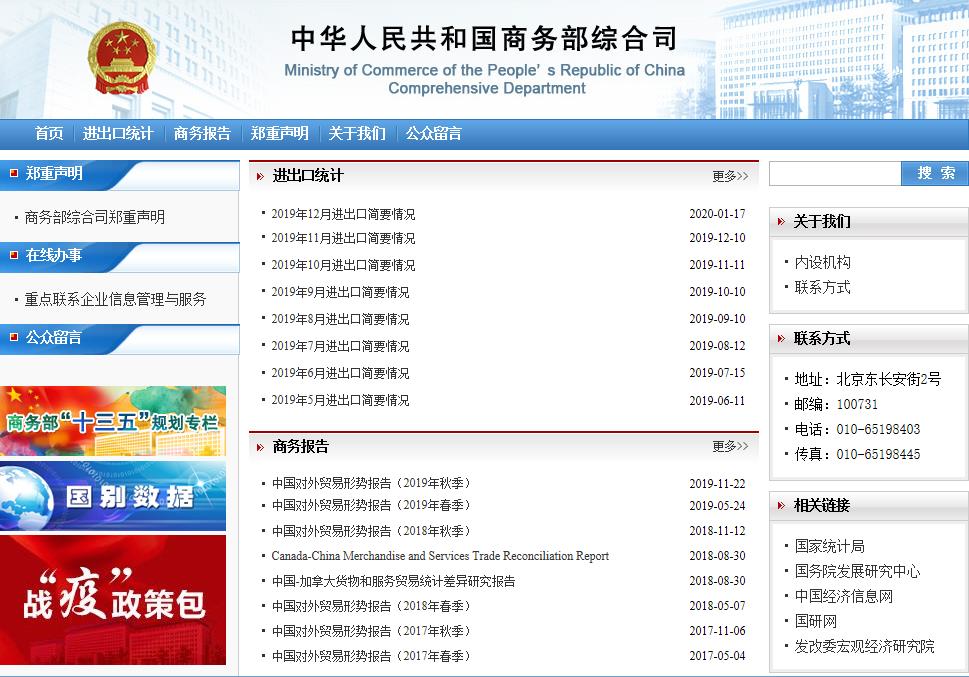
Task: Select 进出口统计 in the navigation bar
Action: (118, 134)
